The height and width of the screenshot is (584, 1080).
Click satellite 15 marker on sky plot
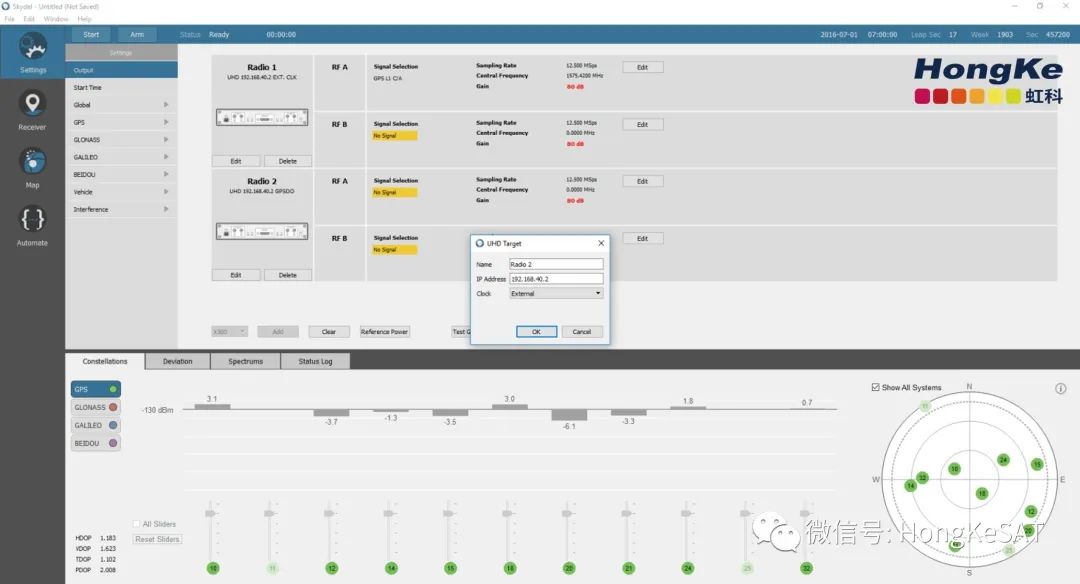(1037, 464)
